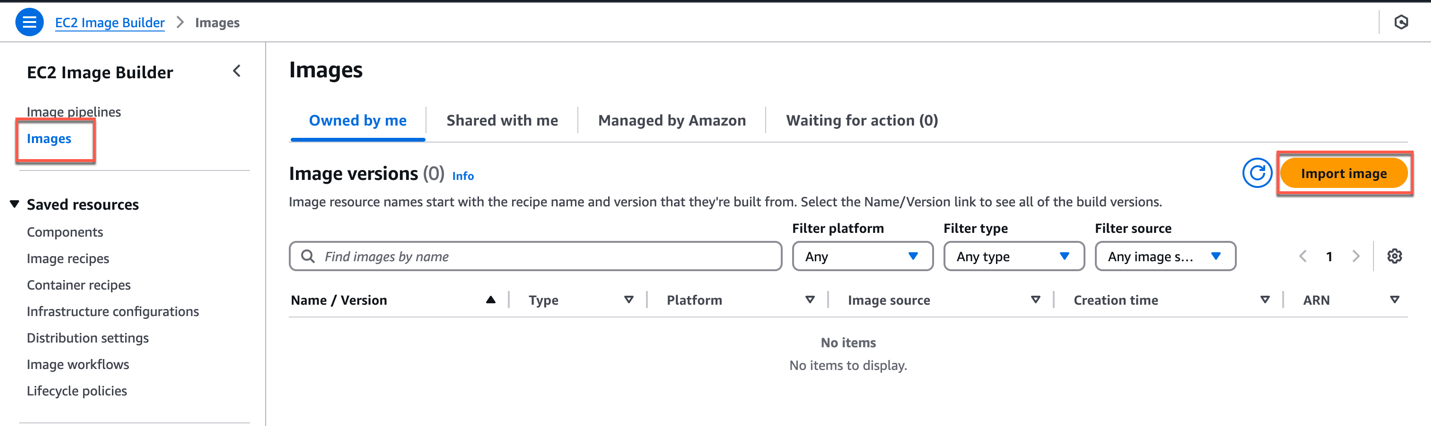This screenshot has width=1431, height=426.
Task: Open Image recipes in sidebar
Action: [x=68, y=258]
